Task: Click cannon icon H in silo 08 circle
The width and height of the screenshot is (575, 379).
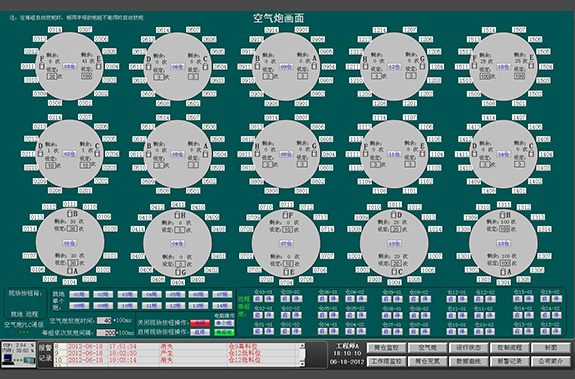Action: point(257,154)
